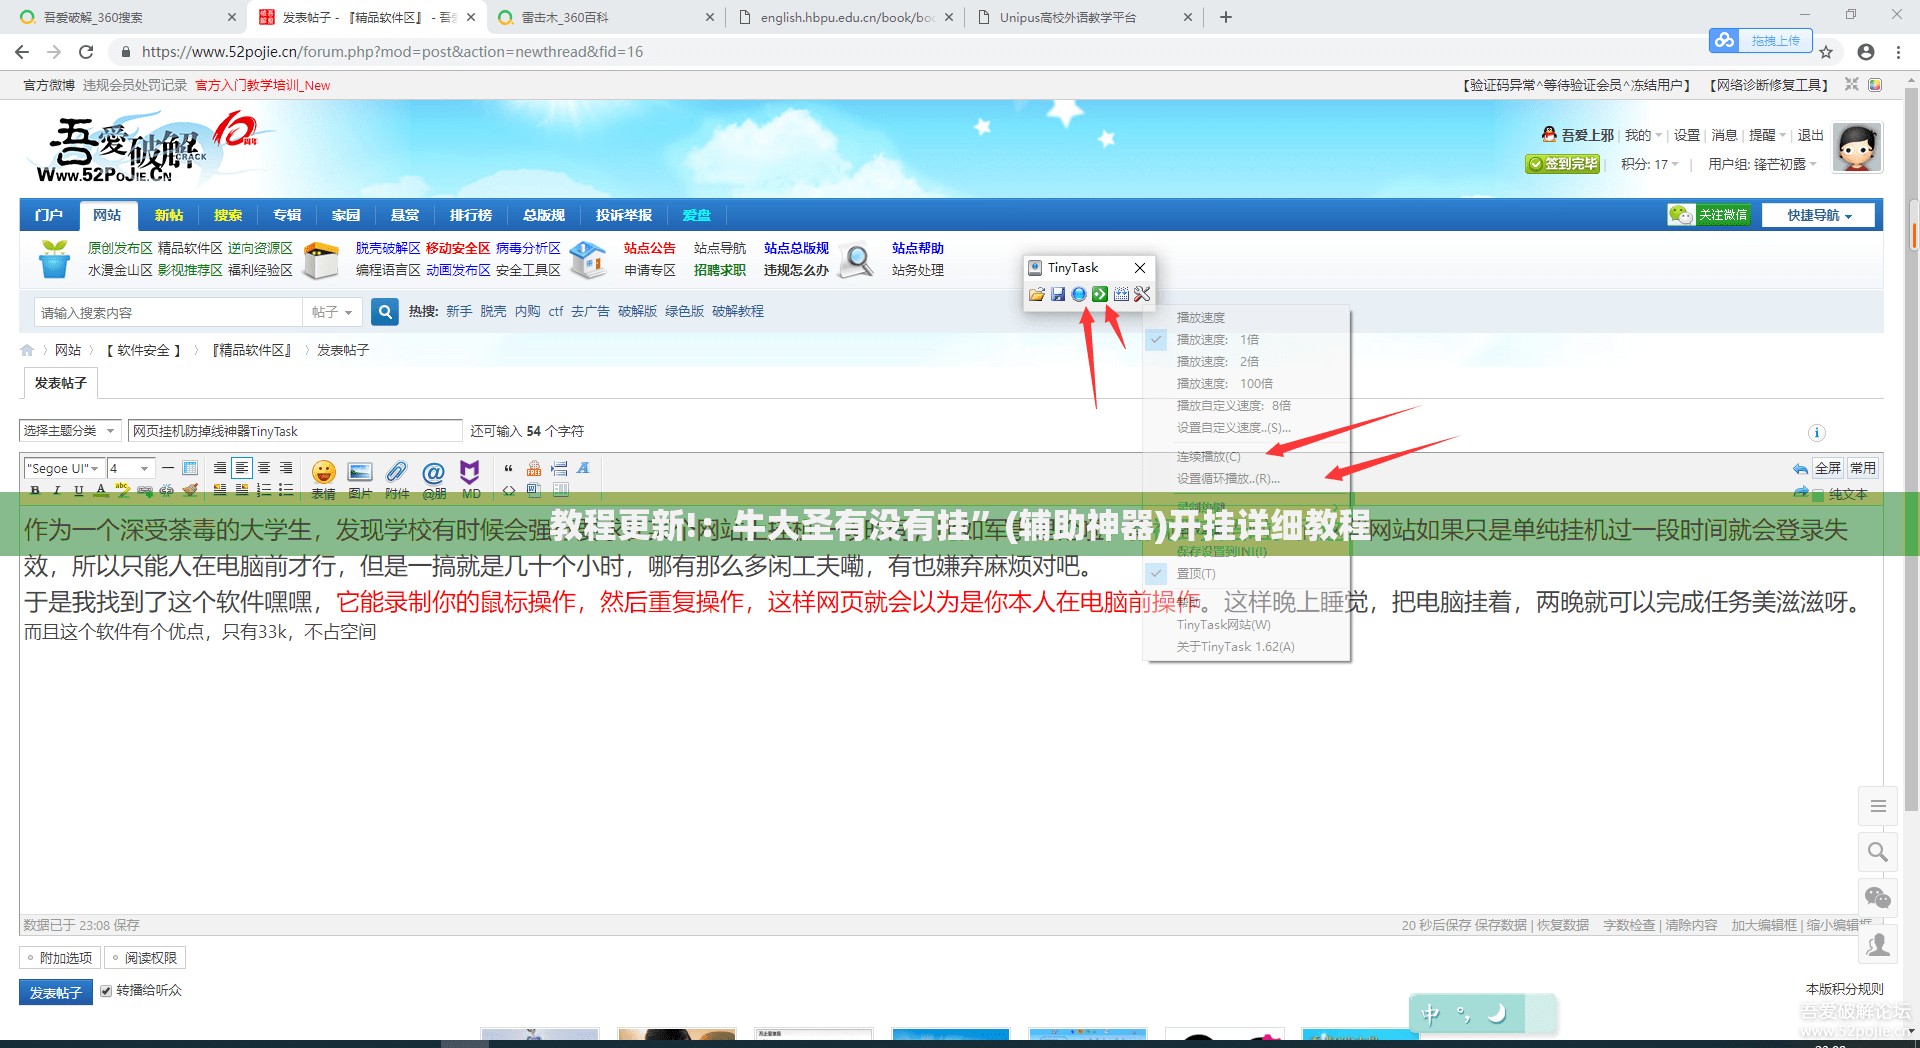
Task: Switch to the 雷击木_360百科 browser tab
Action: click(x=606, y=17)
